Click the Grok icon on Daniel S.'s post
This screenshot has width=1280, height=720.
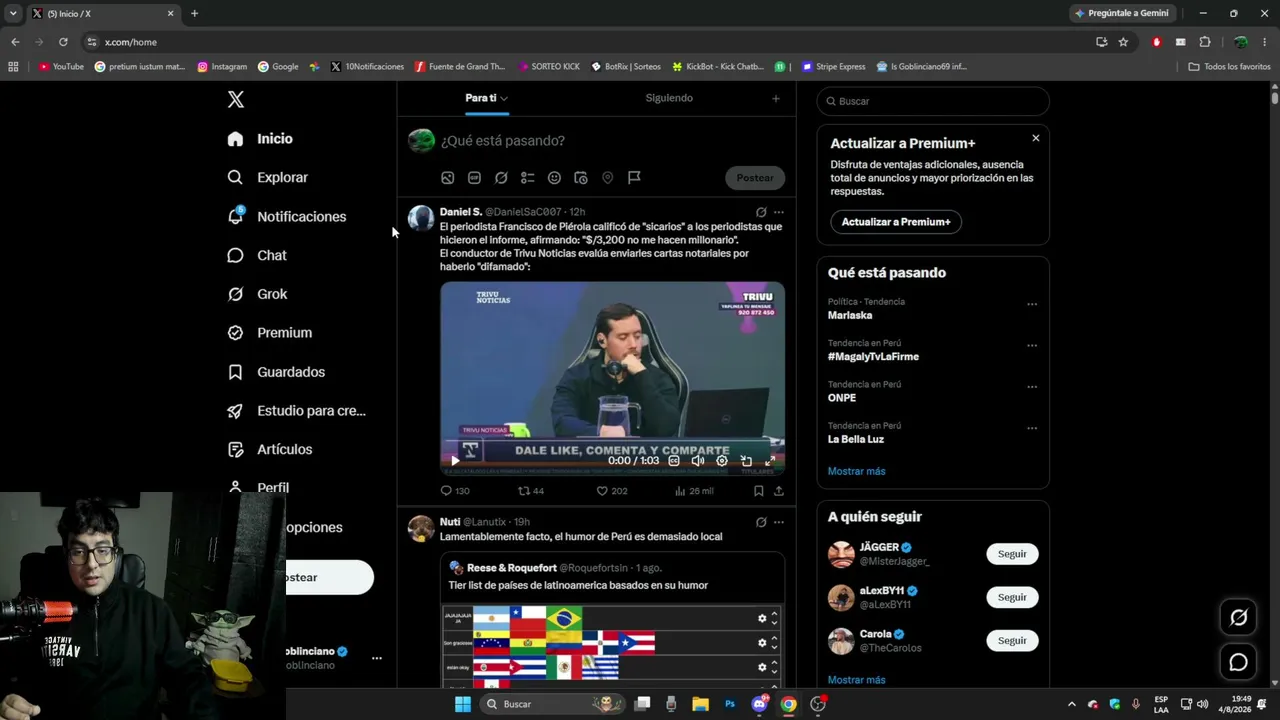pos(761,212)
